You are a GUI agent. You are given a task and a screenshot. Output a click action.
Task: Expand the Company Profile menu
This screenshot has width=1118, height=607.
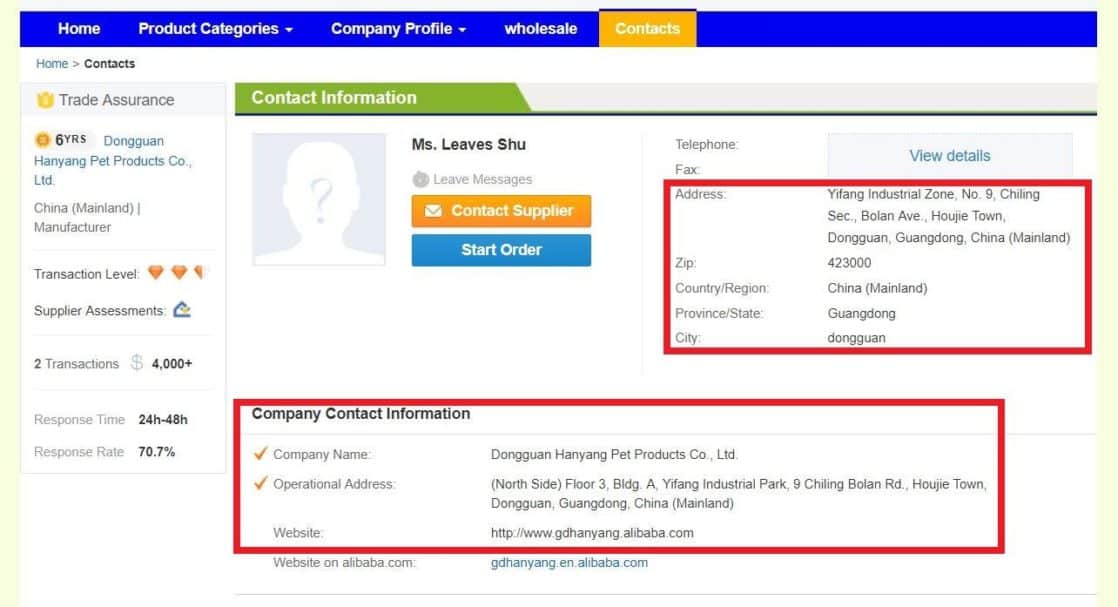pyautogui.click(x=399, y=29)
